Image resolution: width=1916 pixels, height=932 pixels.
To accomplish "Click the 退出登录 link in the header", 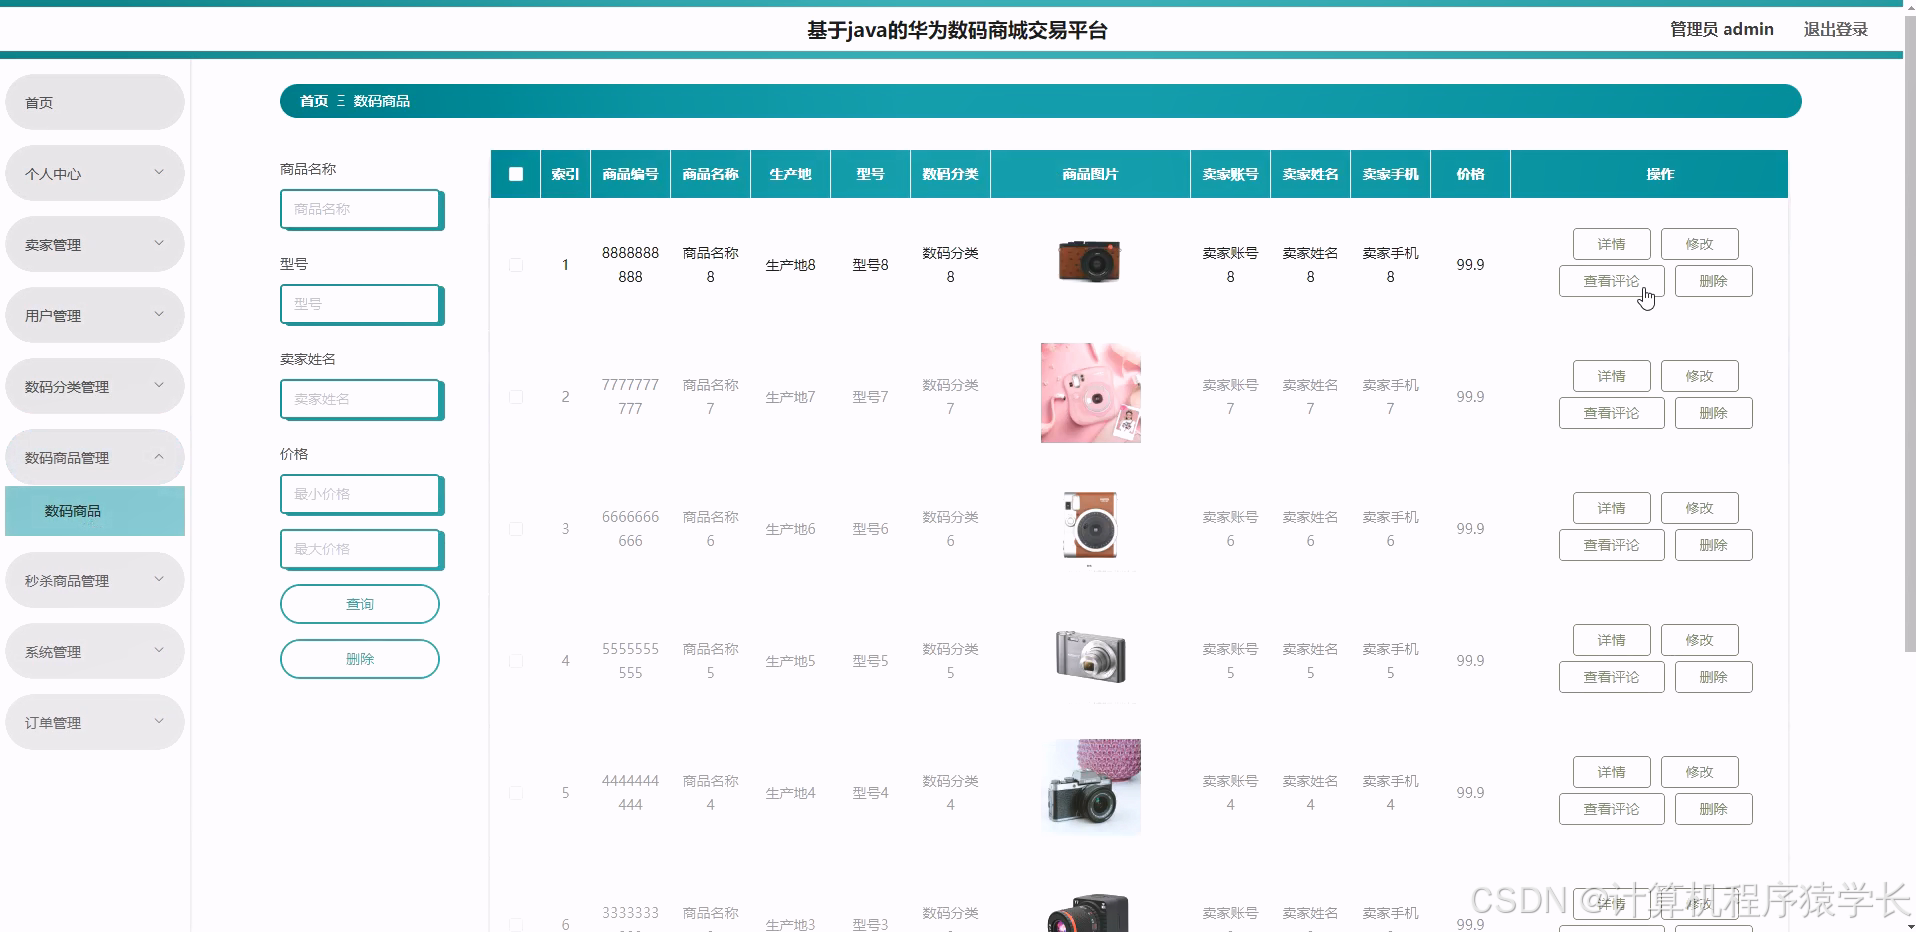I will pyautogui.click(x=1835, y=28).
